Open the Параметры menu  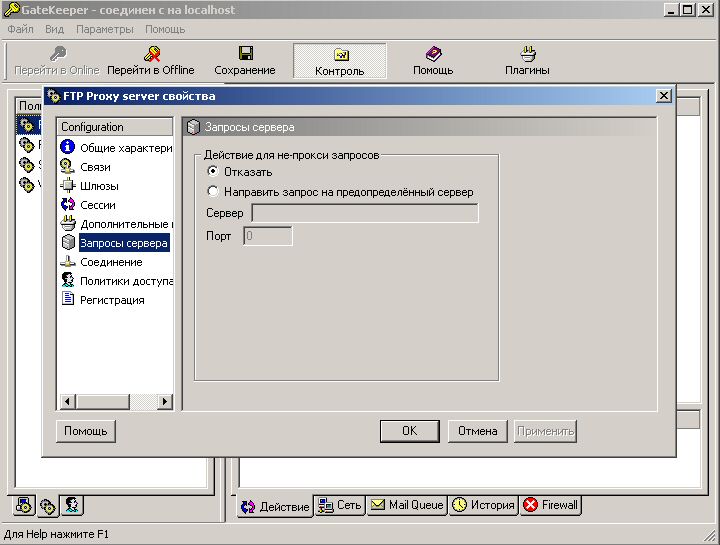(x=105, y=29)
